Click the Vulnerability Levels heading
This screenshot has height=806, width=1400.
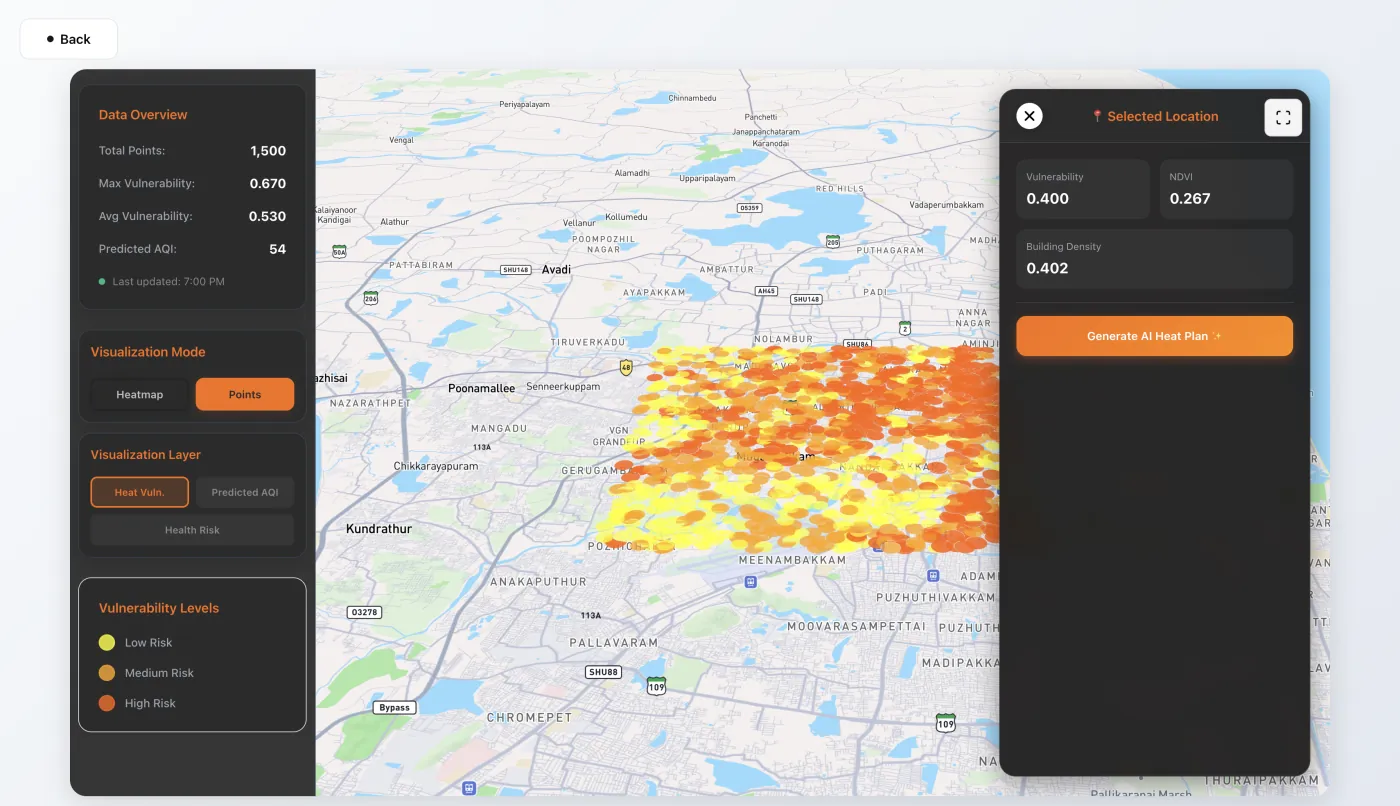pyautogui.click(x=159, y=608)
